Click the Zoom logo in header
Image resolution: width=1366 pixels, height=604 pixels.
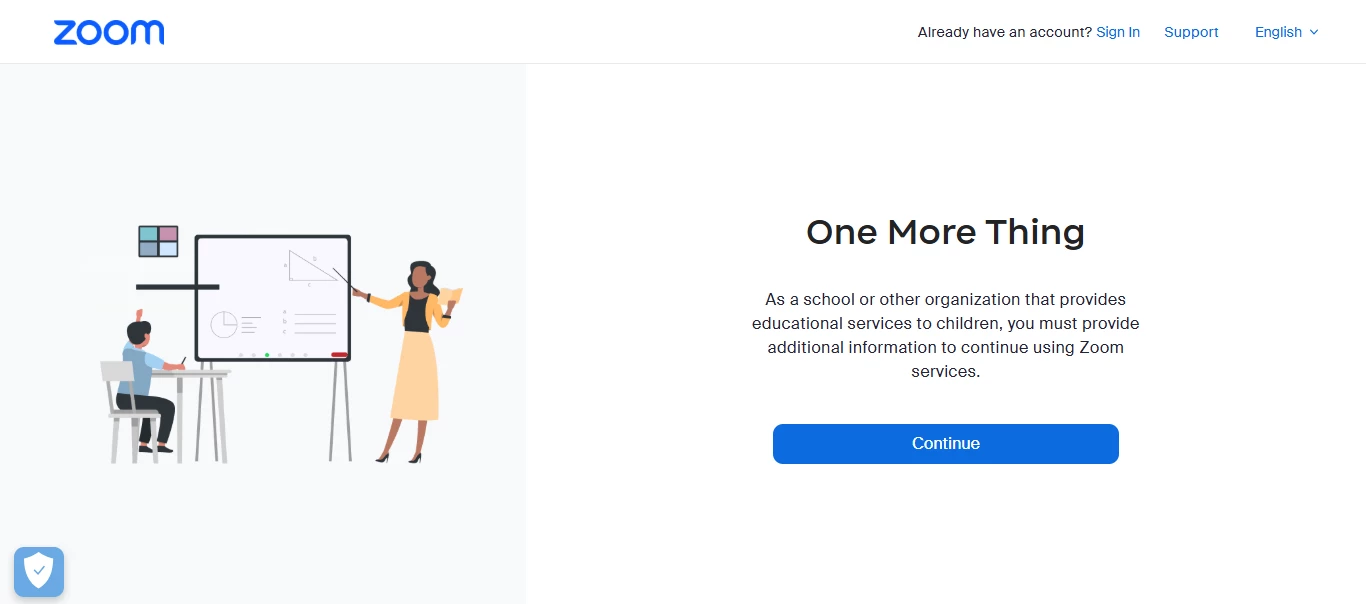[x=109, y=32]
